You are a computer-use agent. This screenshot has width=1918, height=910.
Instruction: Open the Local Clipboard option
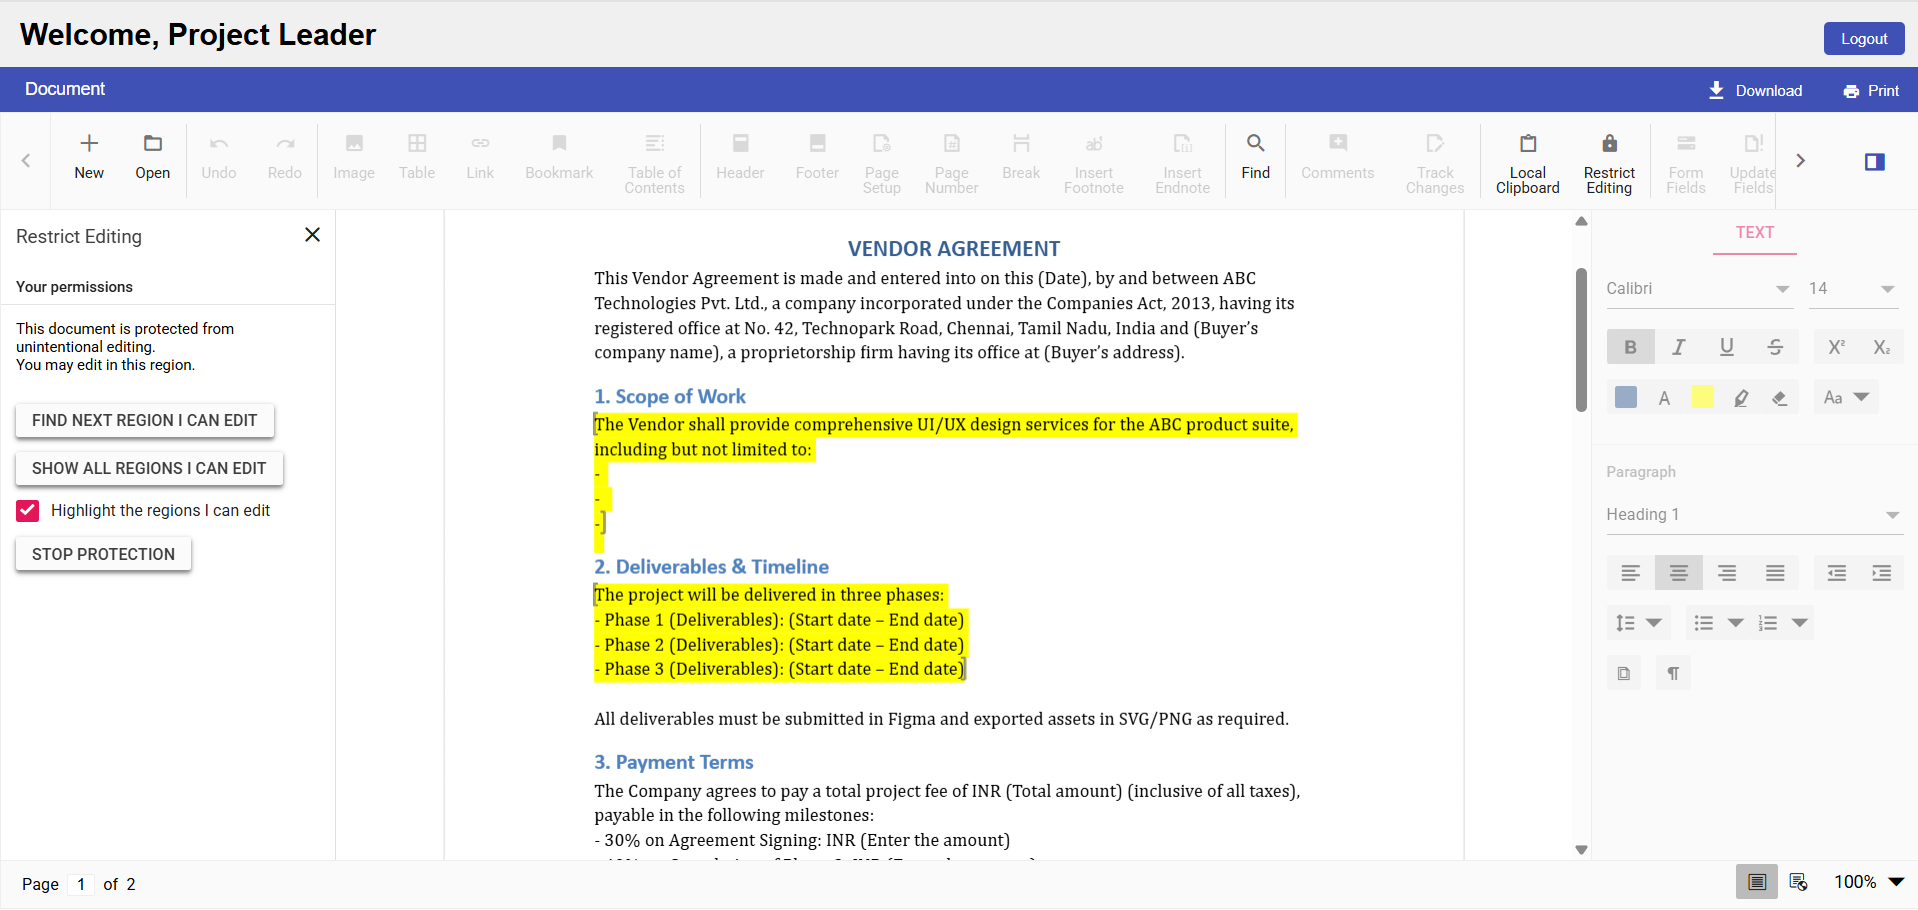click(1527, 163)
